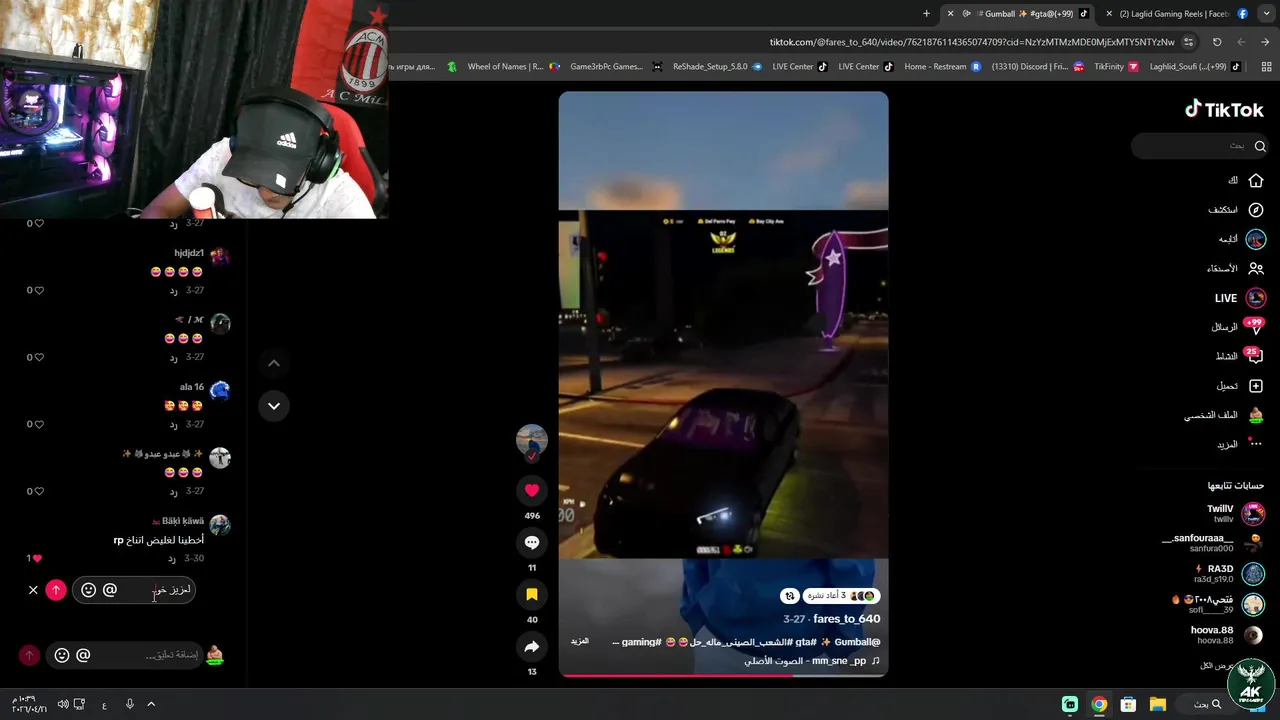Screen dimensions: 1280x720
Task: Open Upload plus icon in the sidebar
Action: coord(1256,386)
